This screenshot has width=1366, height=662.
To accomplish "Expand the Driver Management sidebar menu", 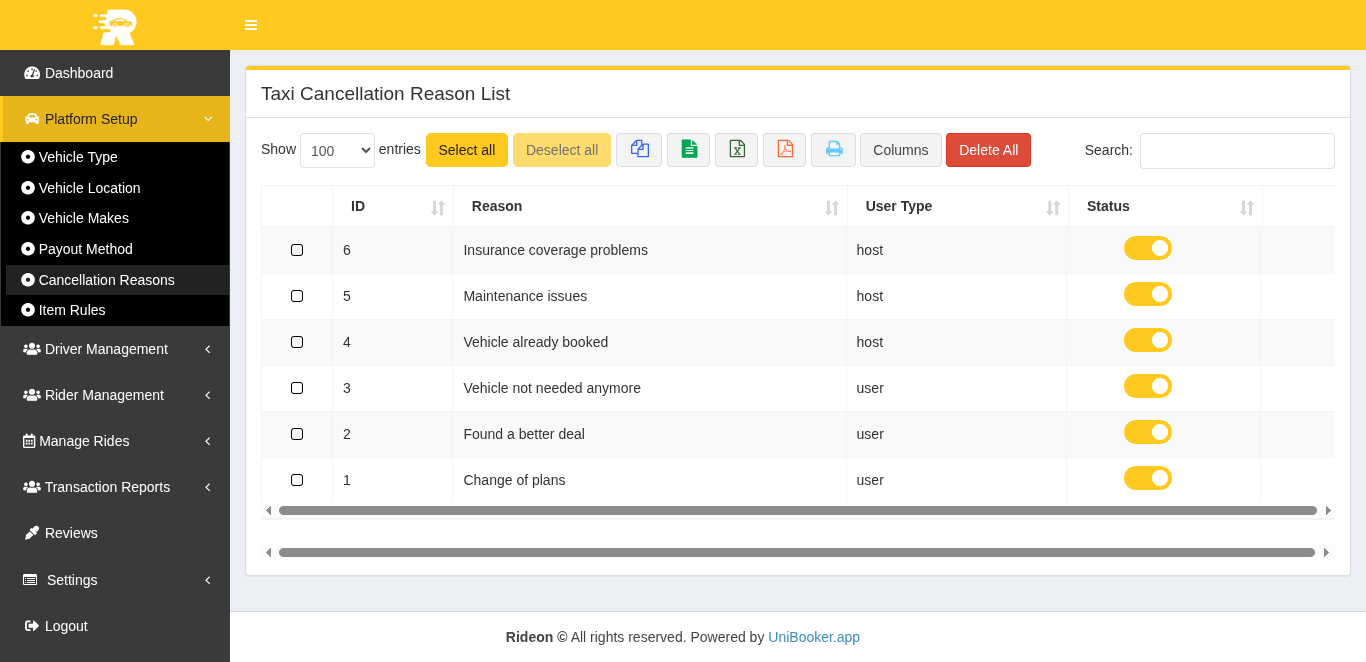I will click(x=115, y=349).
